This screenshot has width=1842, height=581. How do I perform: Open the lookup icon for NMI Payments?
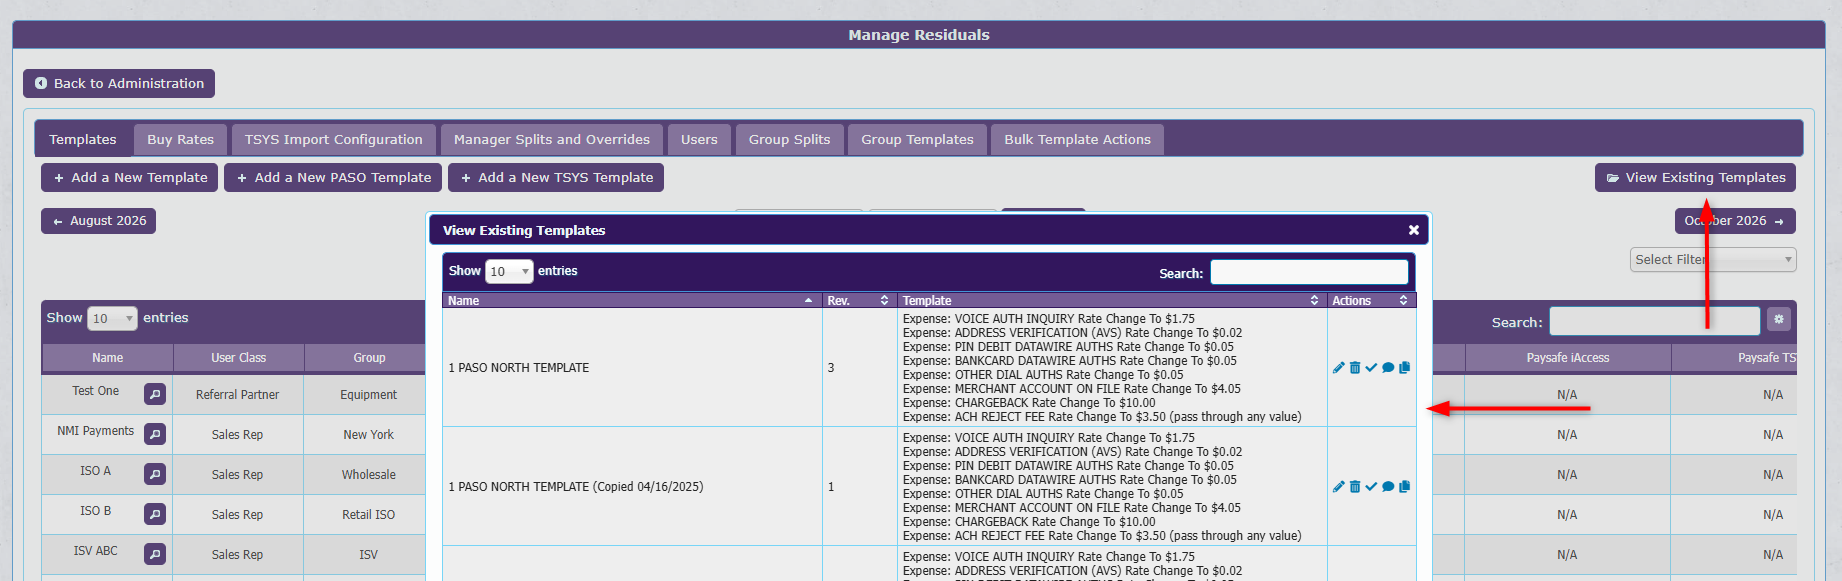click(x=155, y=434)
